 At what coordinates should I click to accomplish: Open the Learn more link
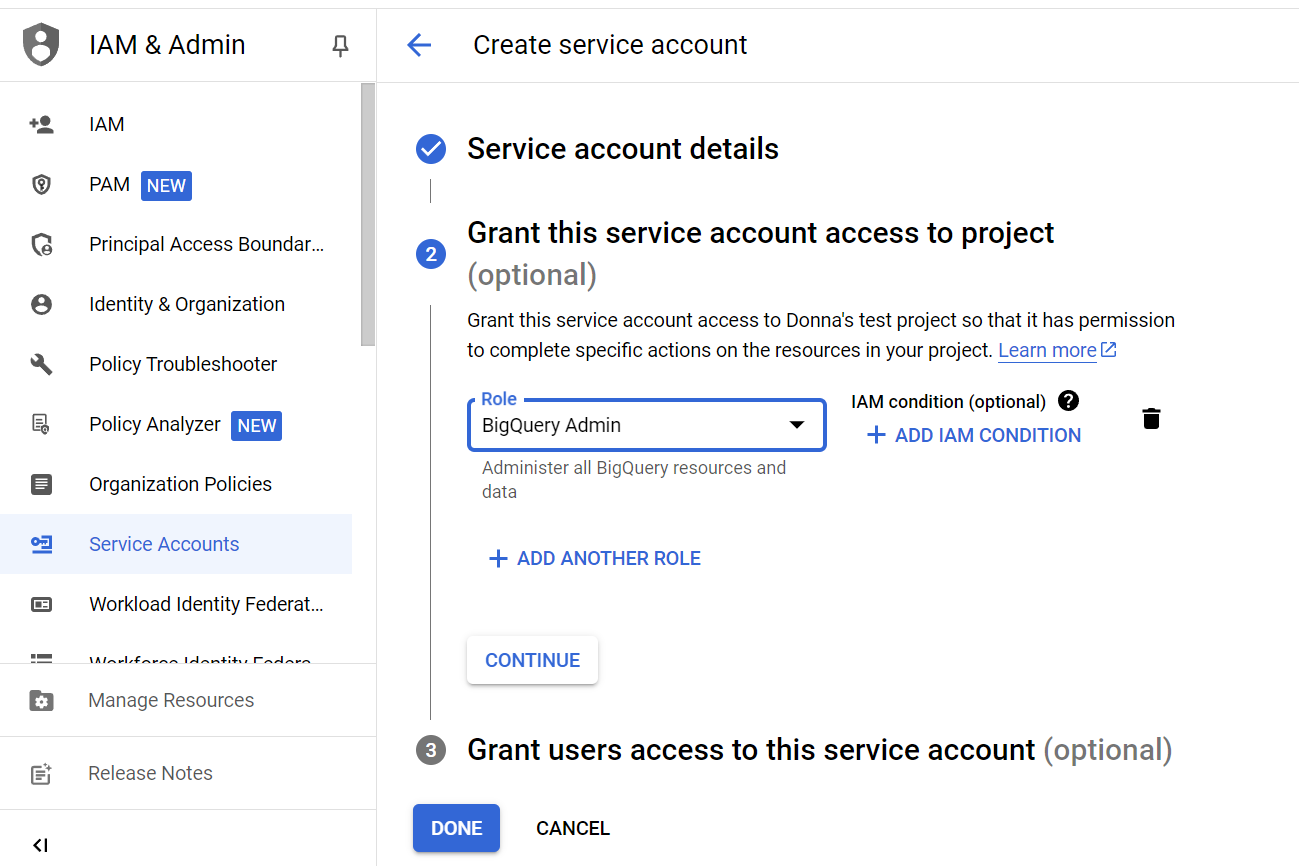pyautogui.click(x=1057, y=351)
